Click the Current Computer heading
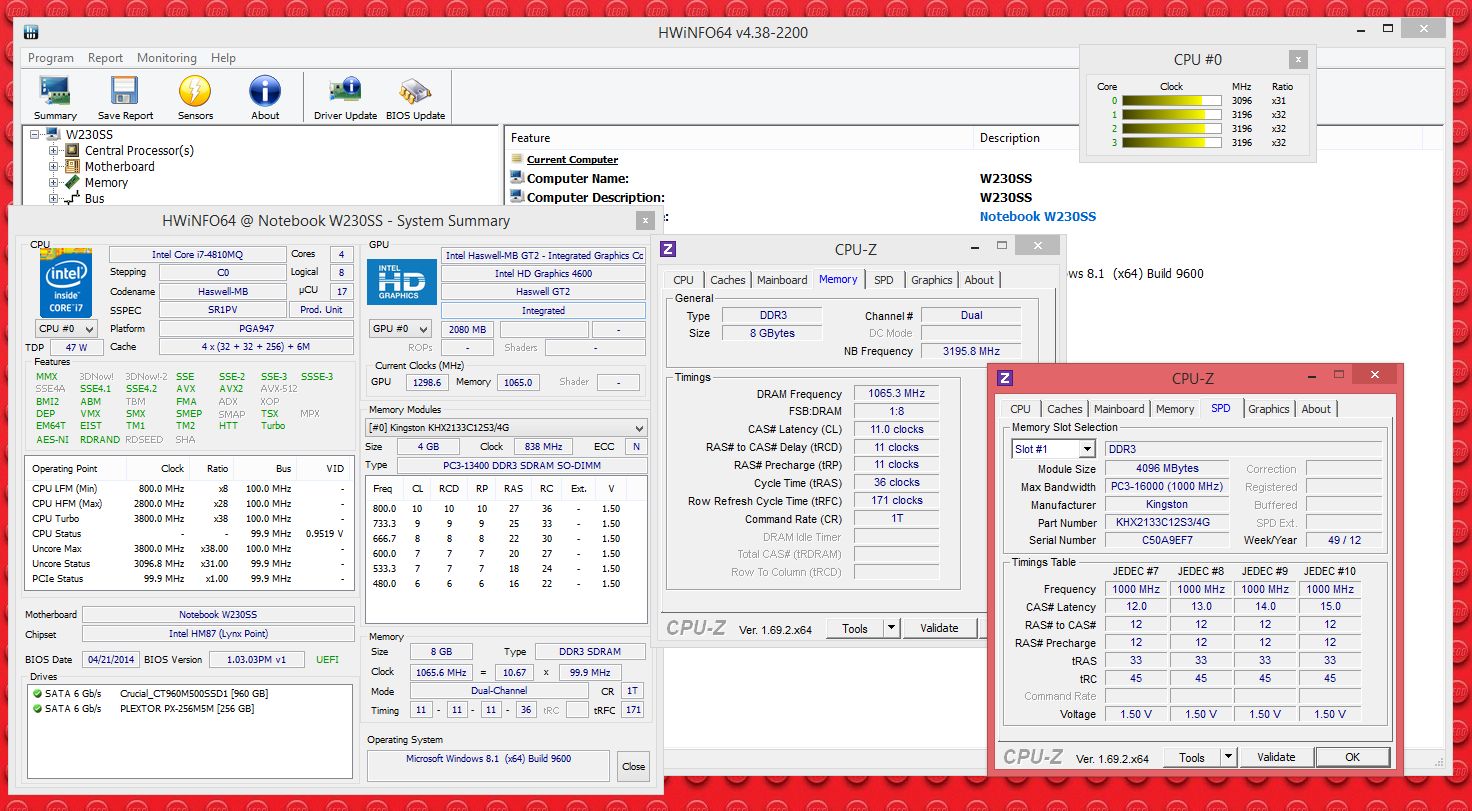The width and height of the screenshot is (1472, 811). click(x=572, y=160)
